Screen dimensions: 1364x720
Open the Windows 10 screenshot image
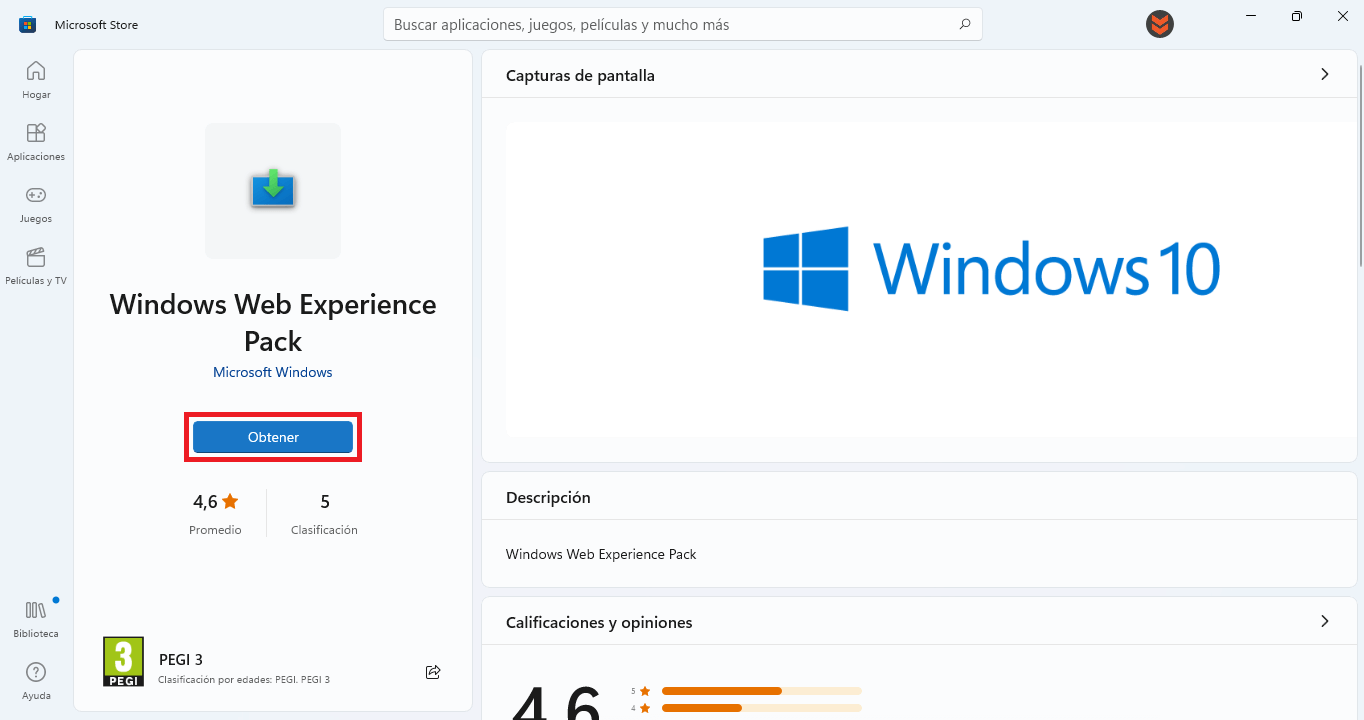tap(930, 280)
